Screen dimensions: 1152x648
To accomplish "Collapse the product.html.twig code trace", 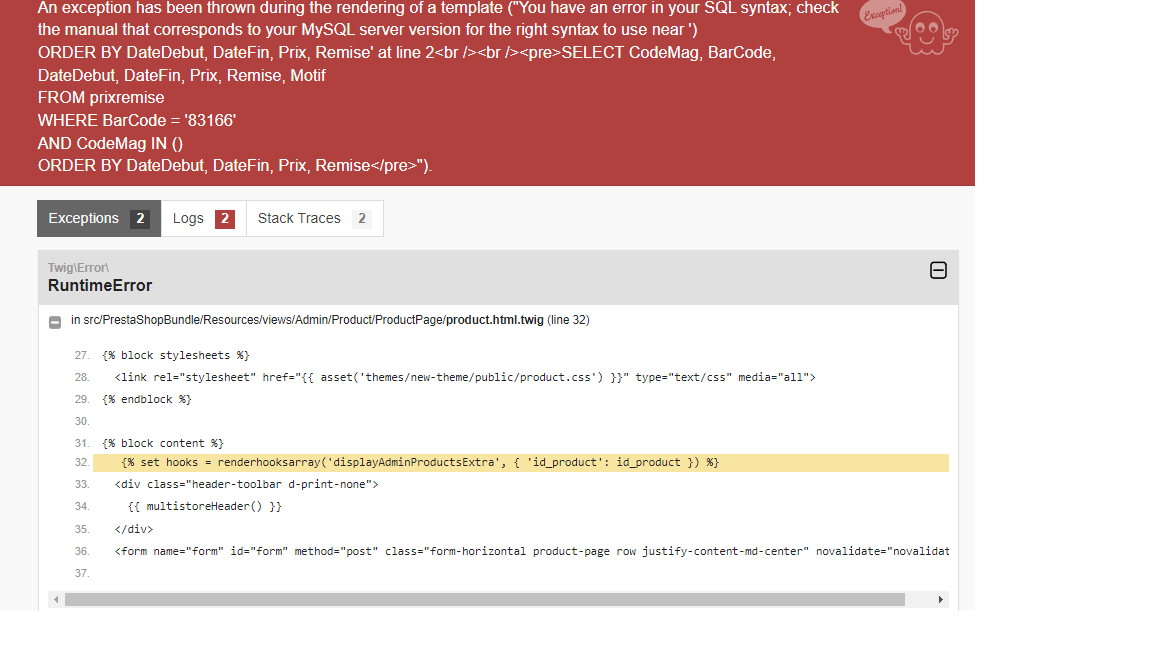I will (x=55, y=322).
